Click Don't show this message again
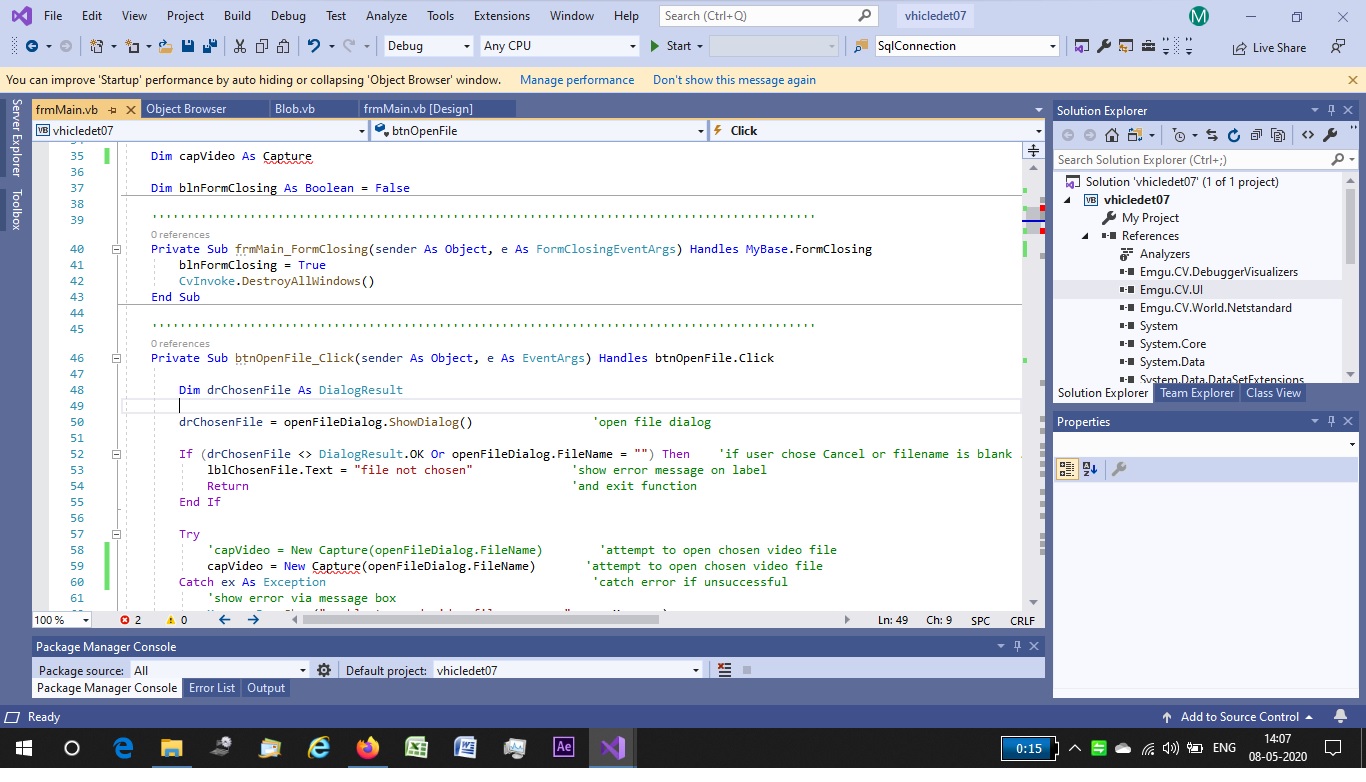Viewport: 1366px width, 782px height. pyautogui.click(x=734, y=80)
